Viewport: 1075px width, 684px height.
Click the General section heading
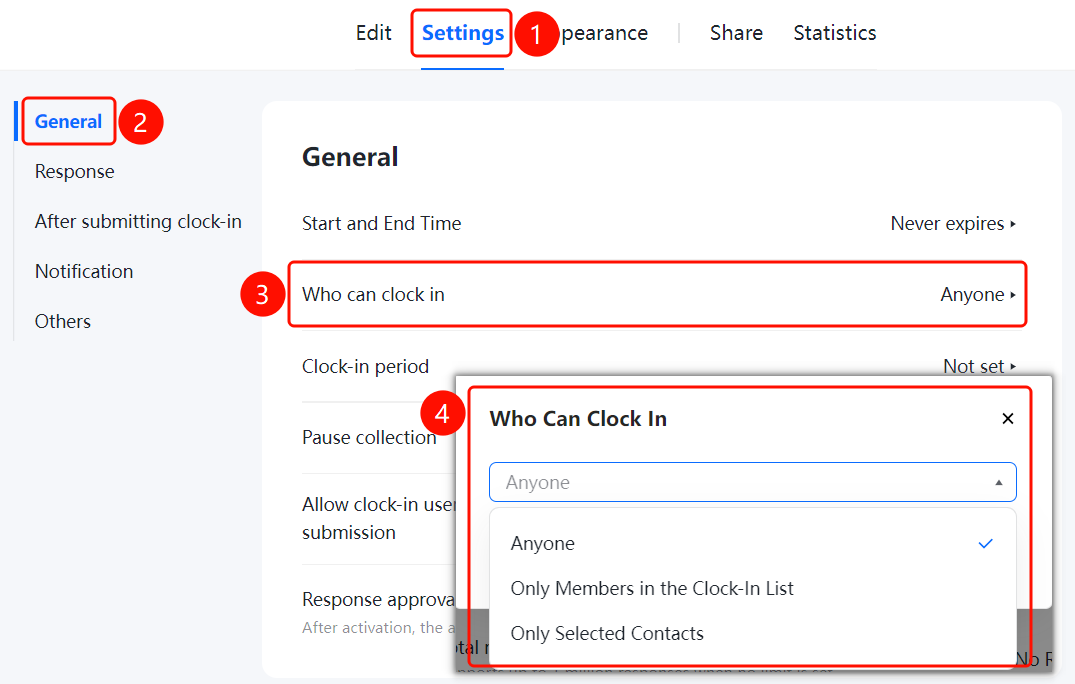350,157
